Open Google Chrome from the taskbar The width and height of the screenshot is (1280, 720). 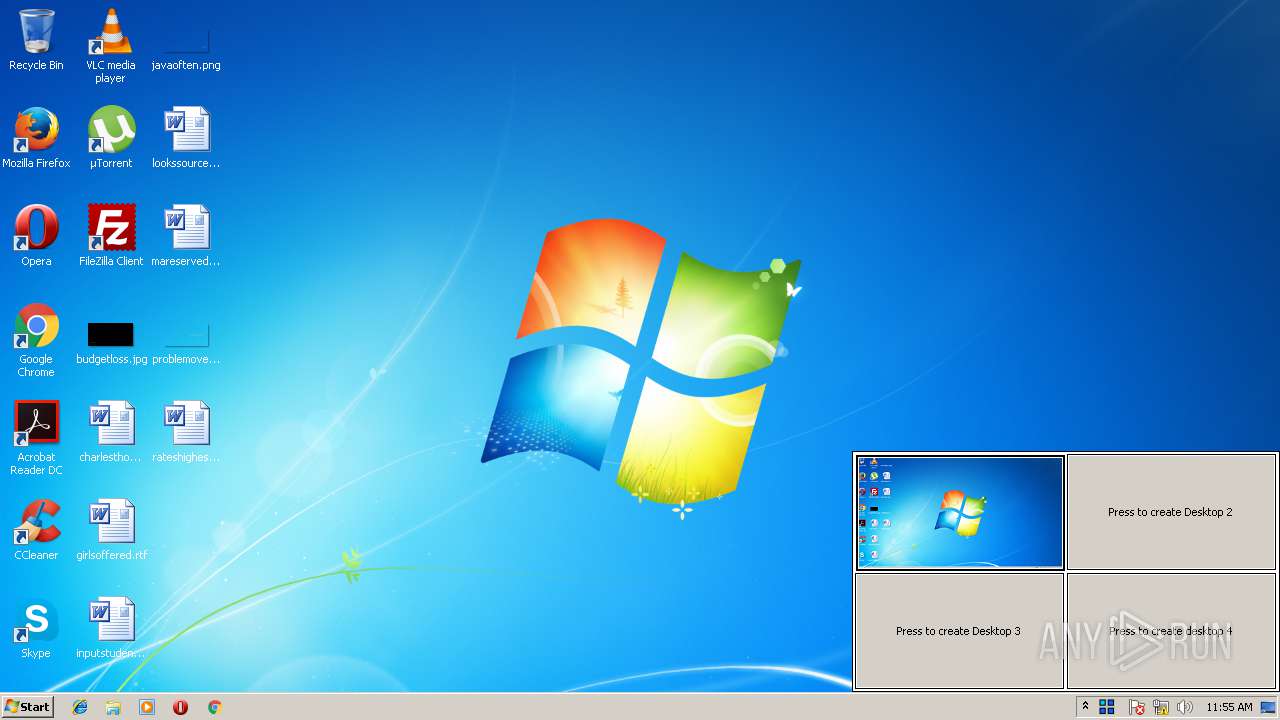(214, 707)
